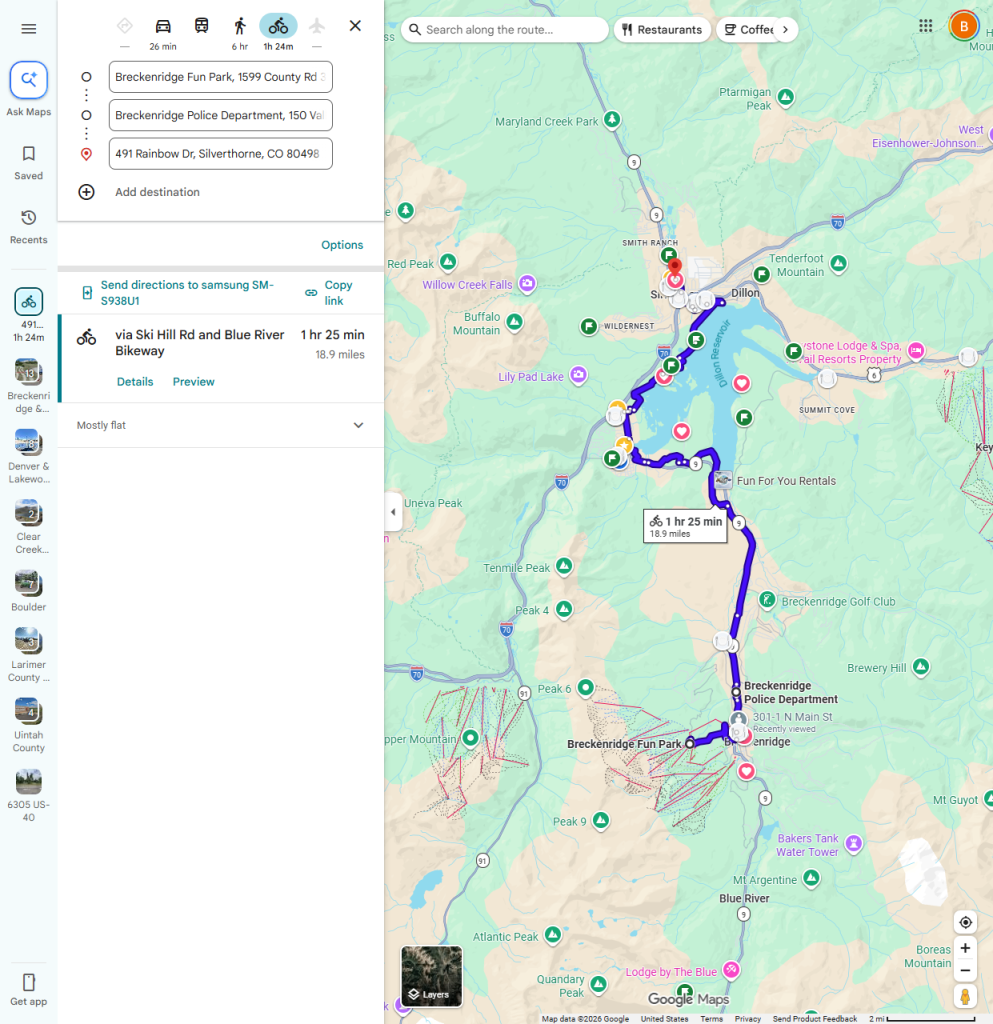993x1024 pixels.
Task: Select the Ski Hill Rd route text
Action: point(200,342)
